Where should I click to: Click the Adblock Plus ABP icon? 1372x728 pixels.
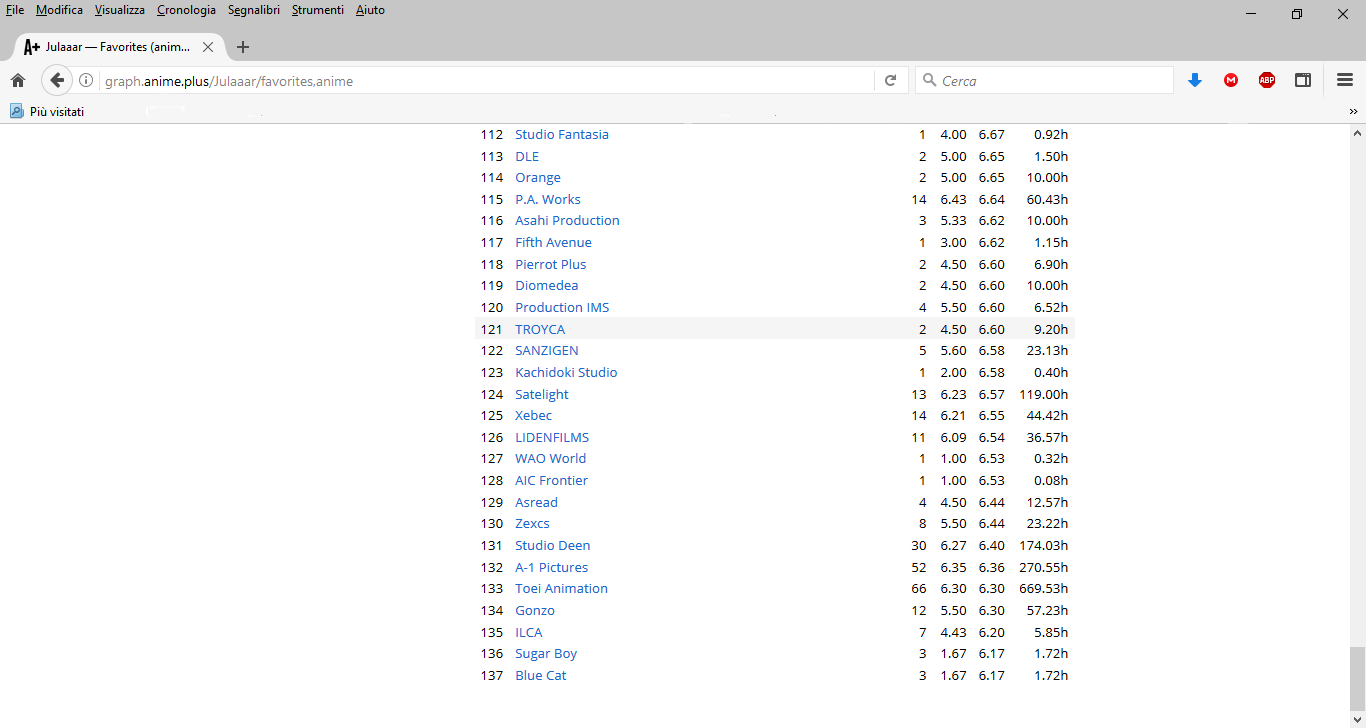coord(1267,81)
